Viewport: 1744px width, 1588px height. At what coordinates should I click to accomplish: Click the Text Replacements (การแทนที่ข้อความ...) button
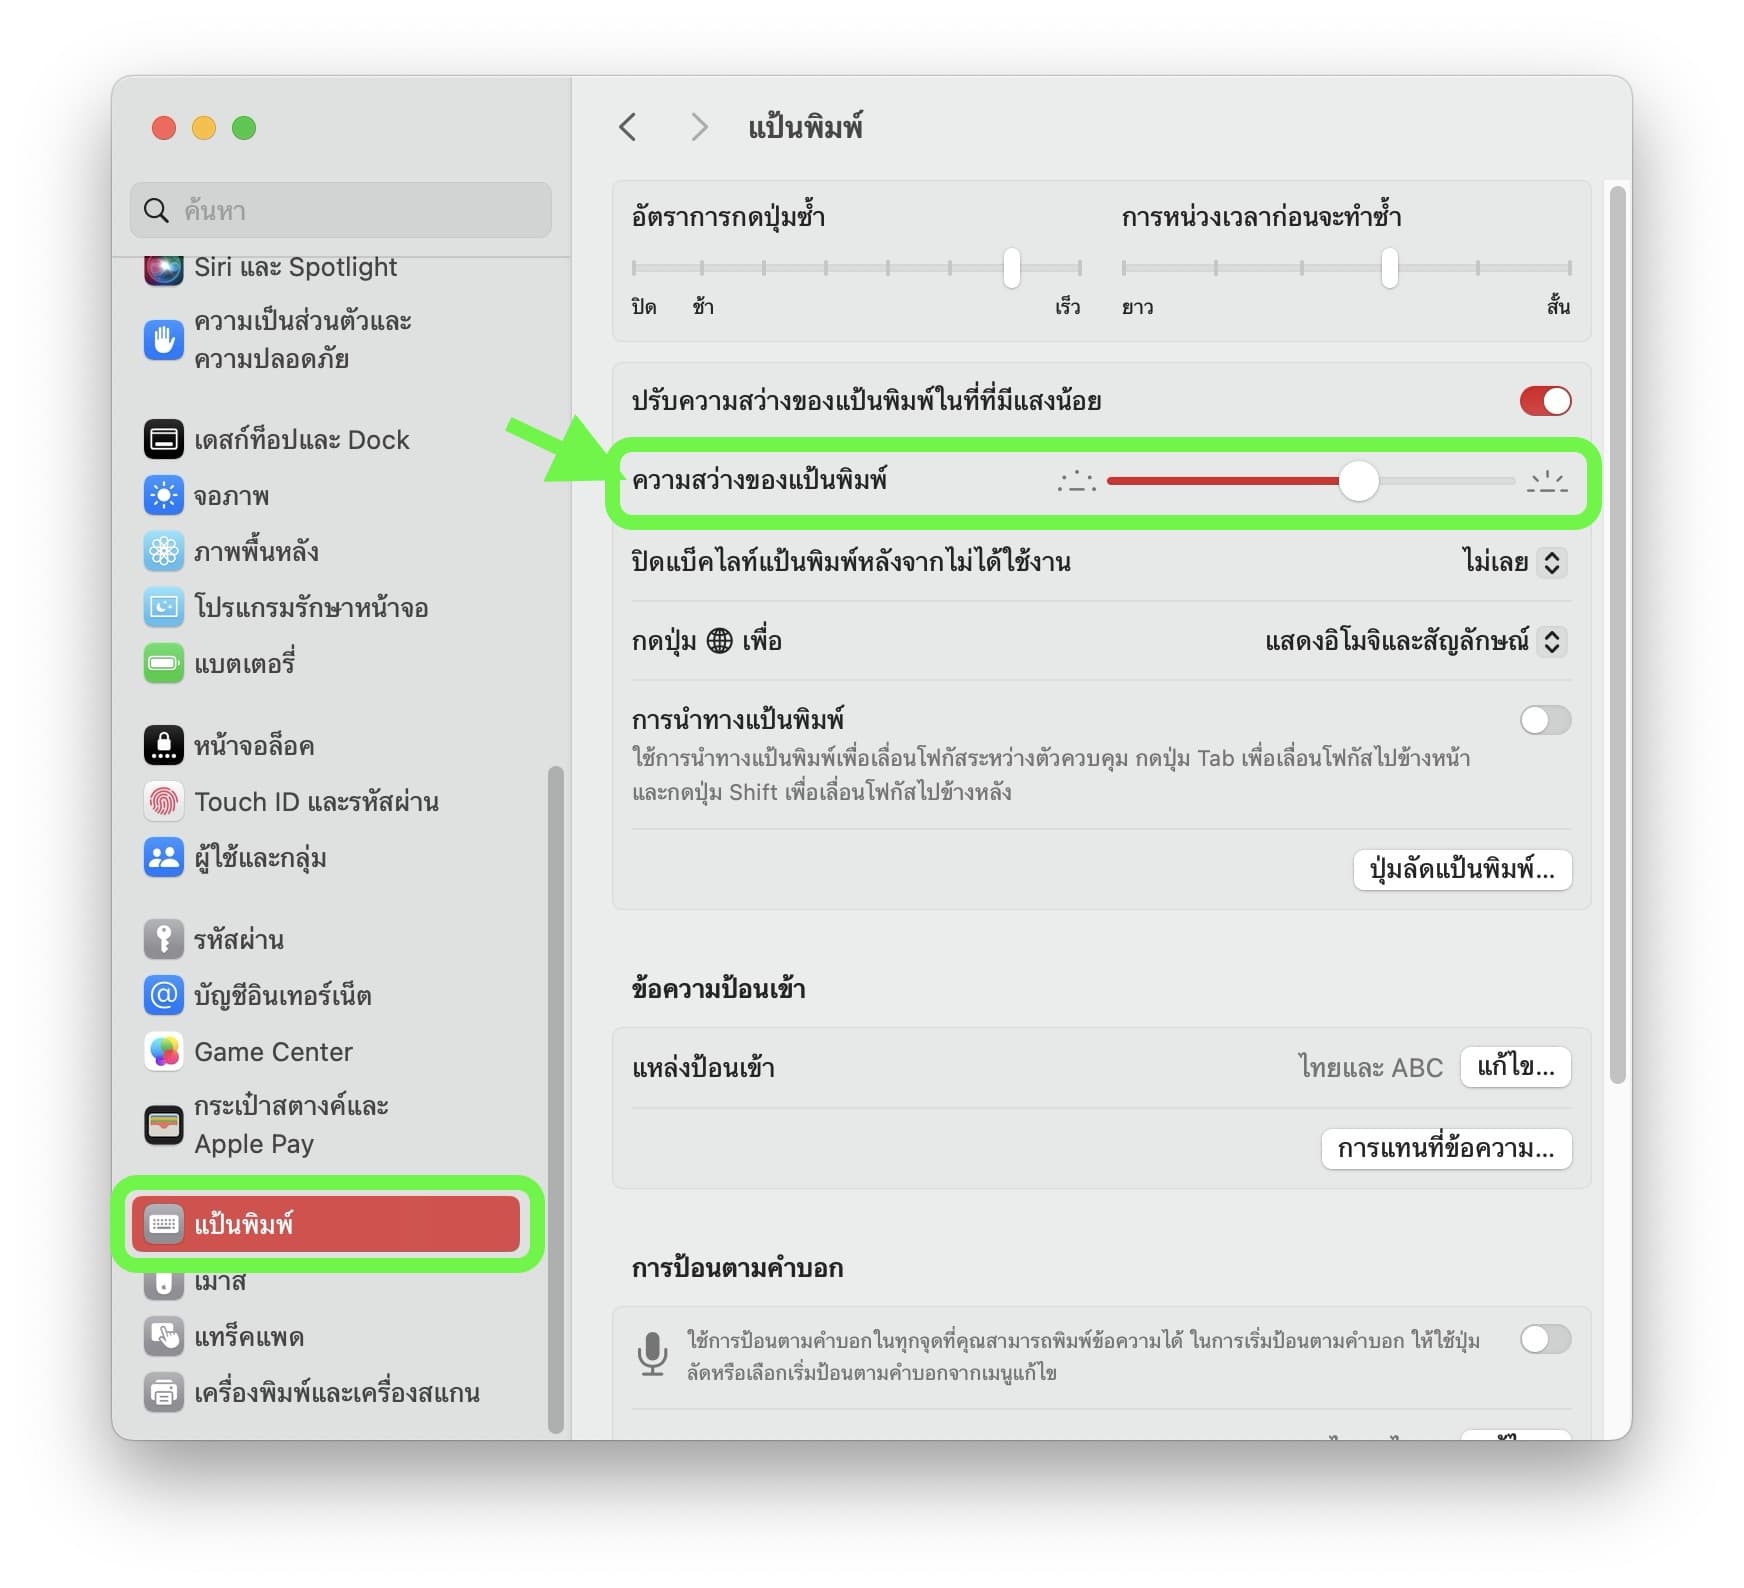pyautogui.click(x=1446, y=1149)
